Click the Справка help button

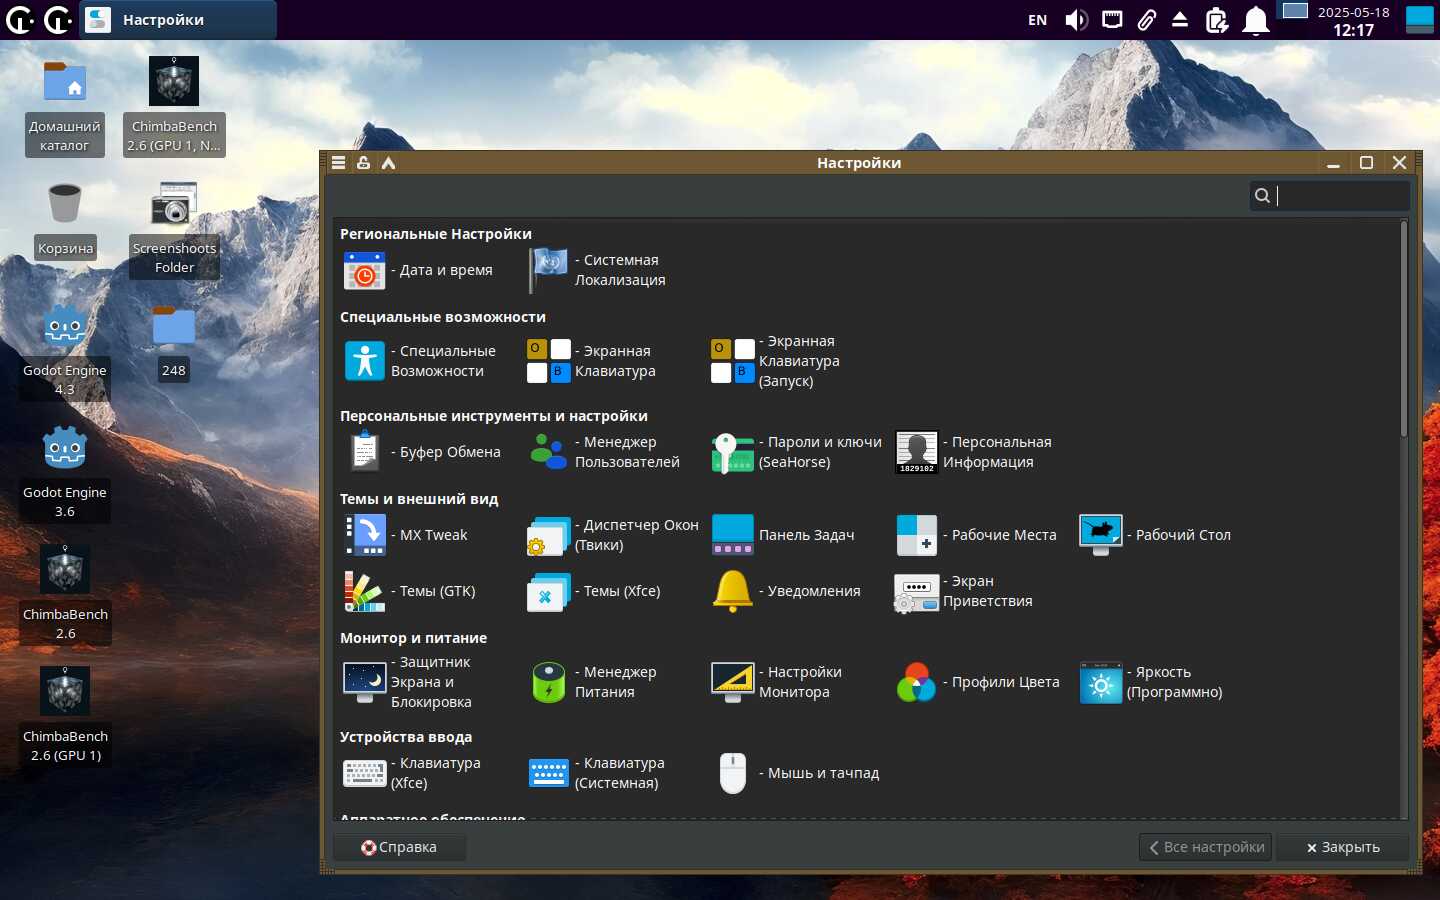point(399,847)
